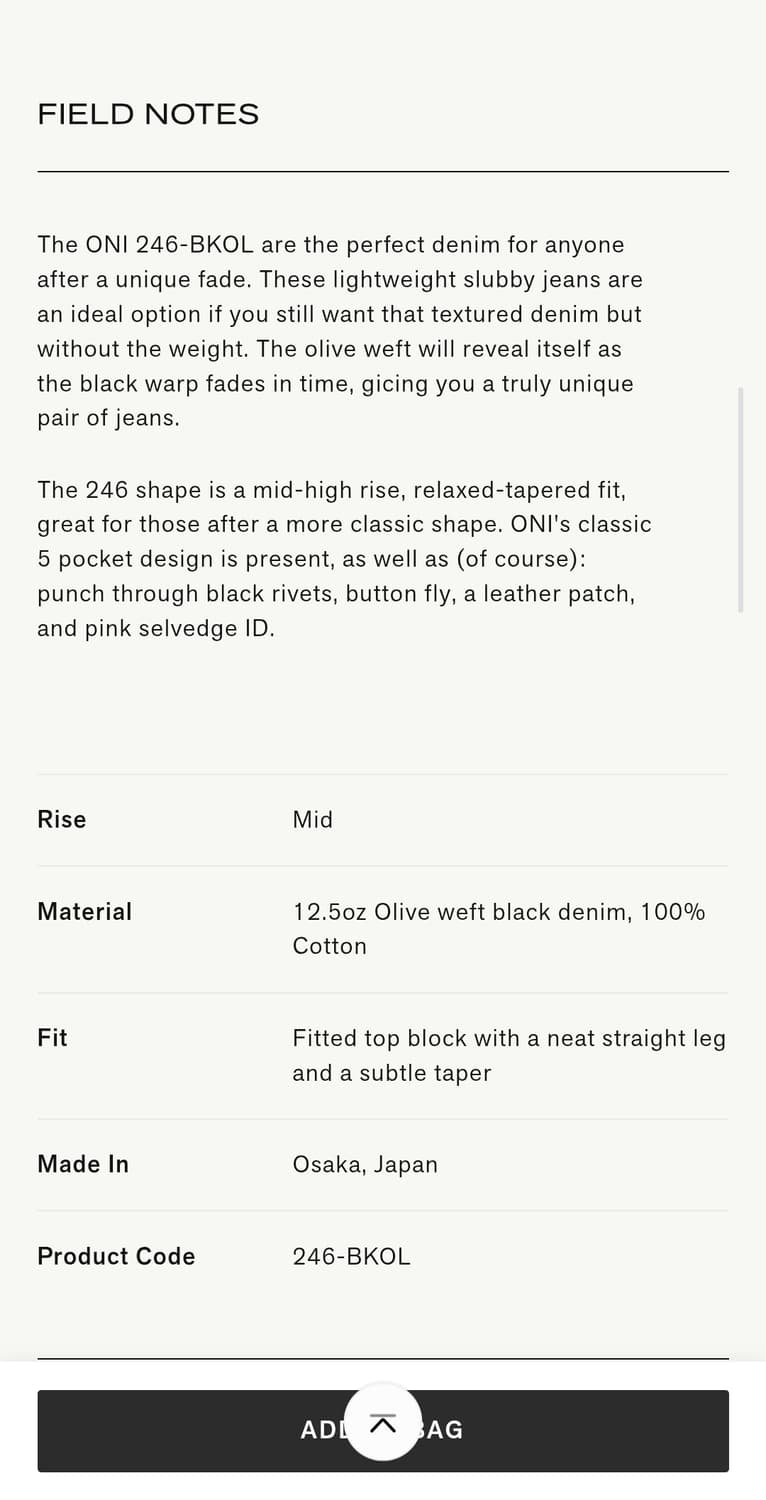This screenshot has width=766, height=1500.
Task: Click the Made In Osaka, Japan entry
Action: pyautogui.click(x=383, y=1164)
